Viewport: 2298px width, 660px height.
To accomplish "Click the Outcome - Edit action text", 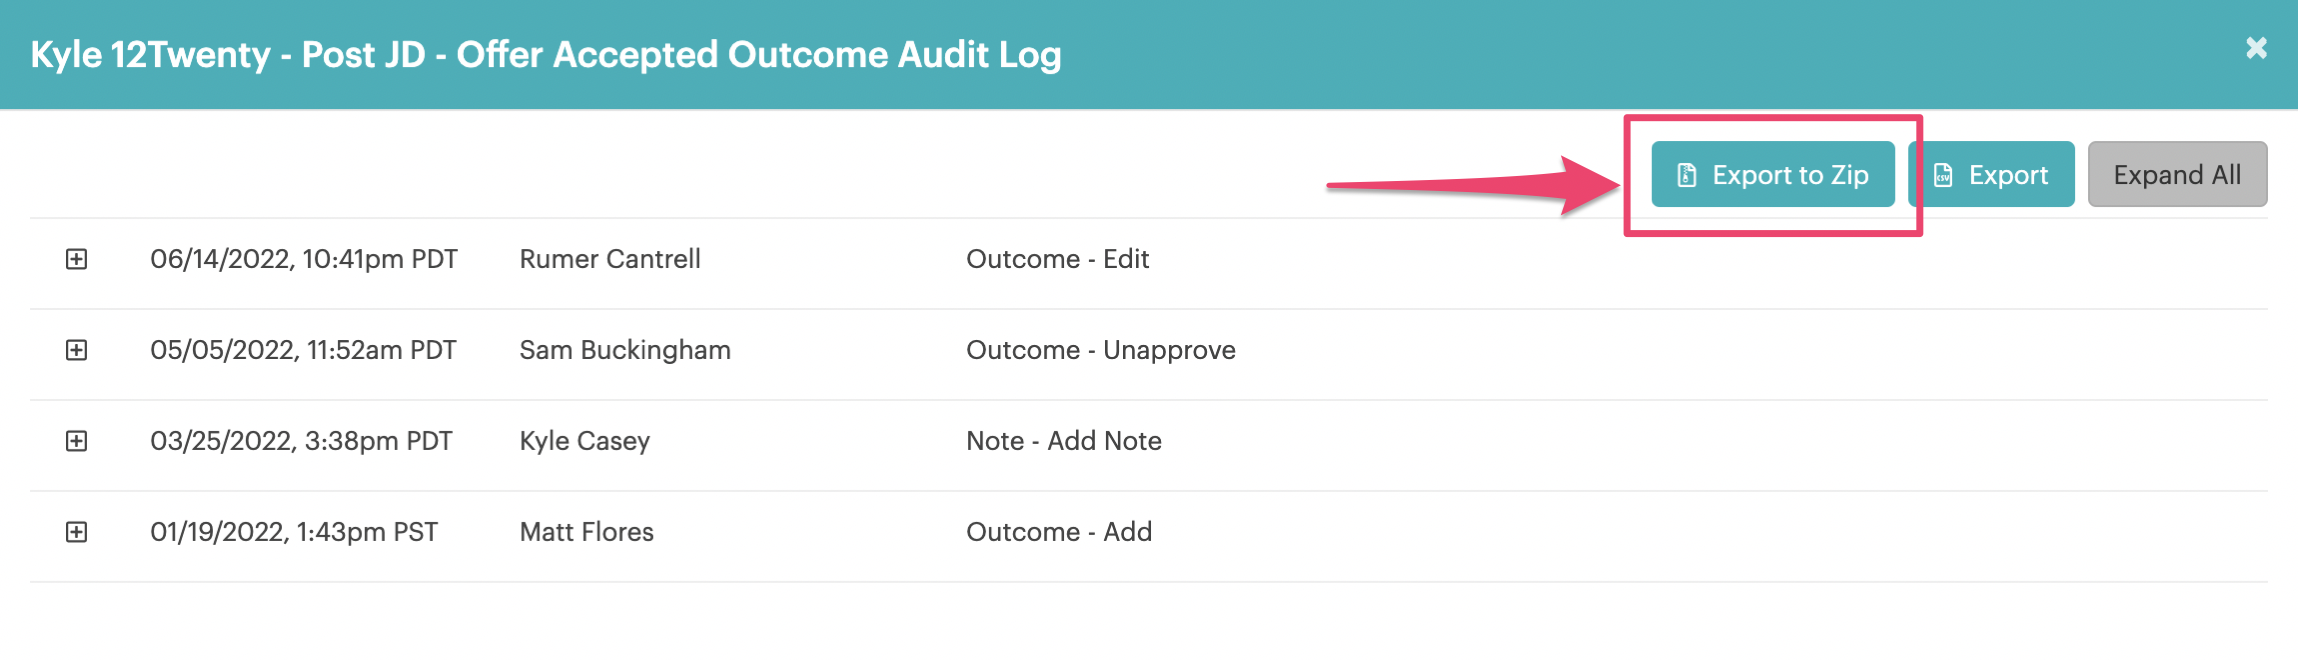I will (x=1057, y=259).
